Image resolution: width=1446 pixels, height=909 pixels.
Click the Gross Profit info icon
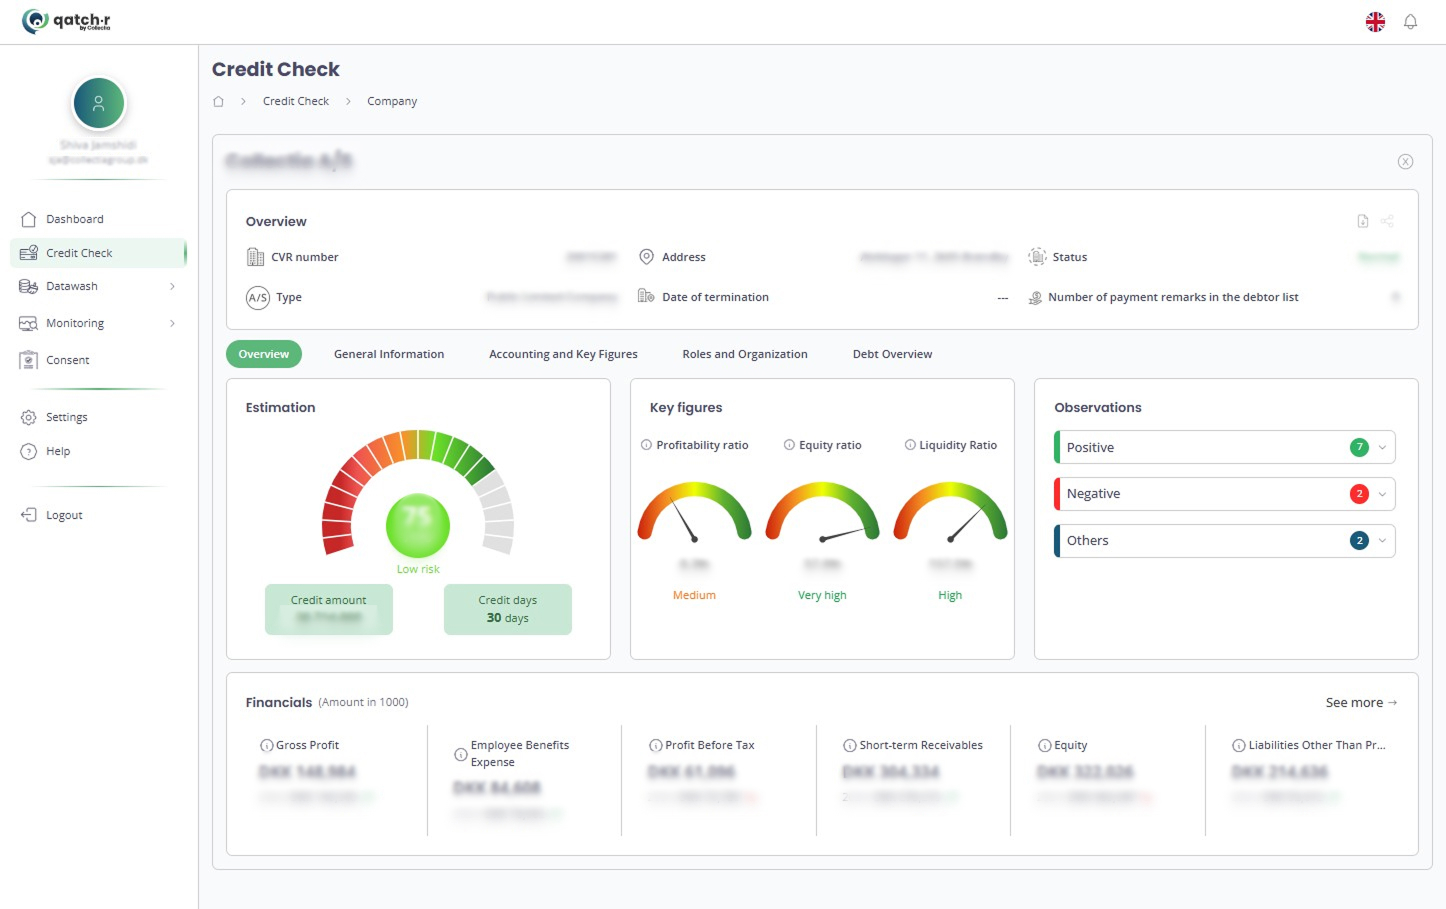click(x=266, y=745)
